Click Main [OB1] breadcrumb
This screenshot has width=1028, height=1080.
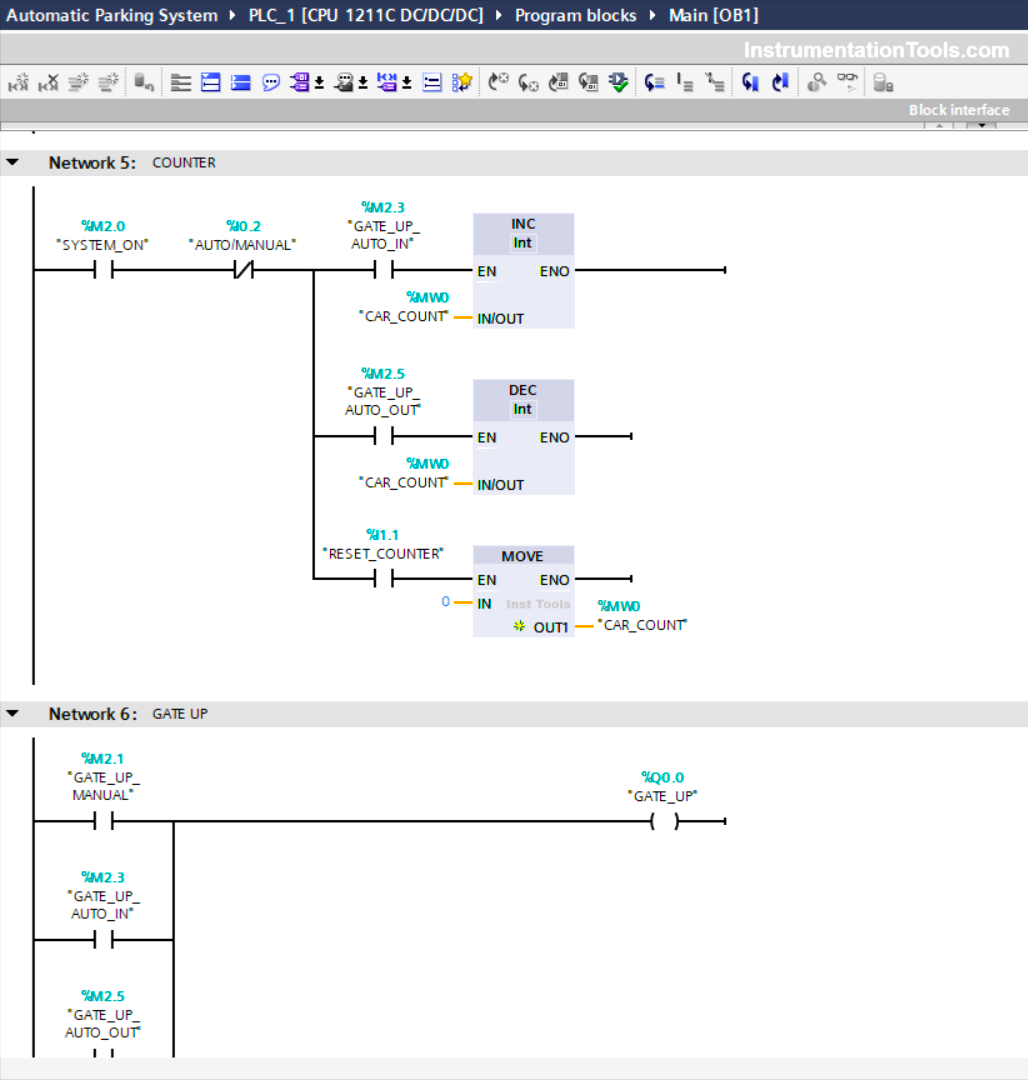713,15
